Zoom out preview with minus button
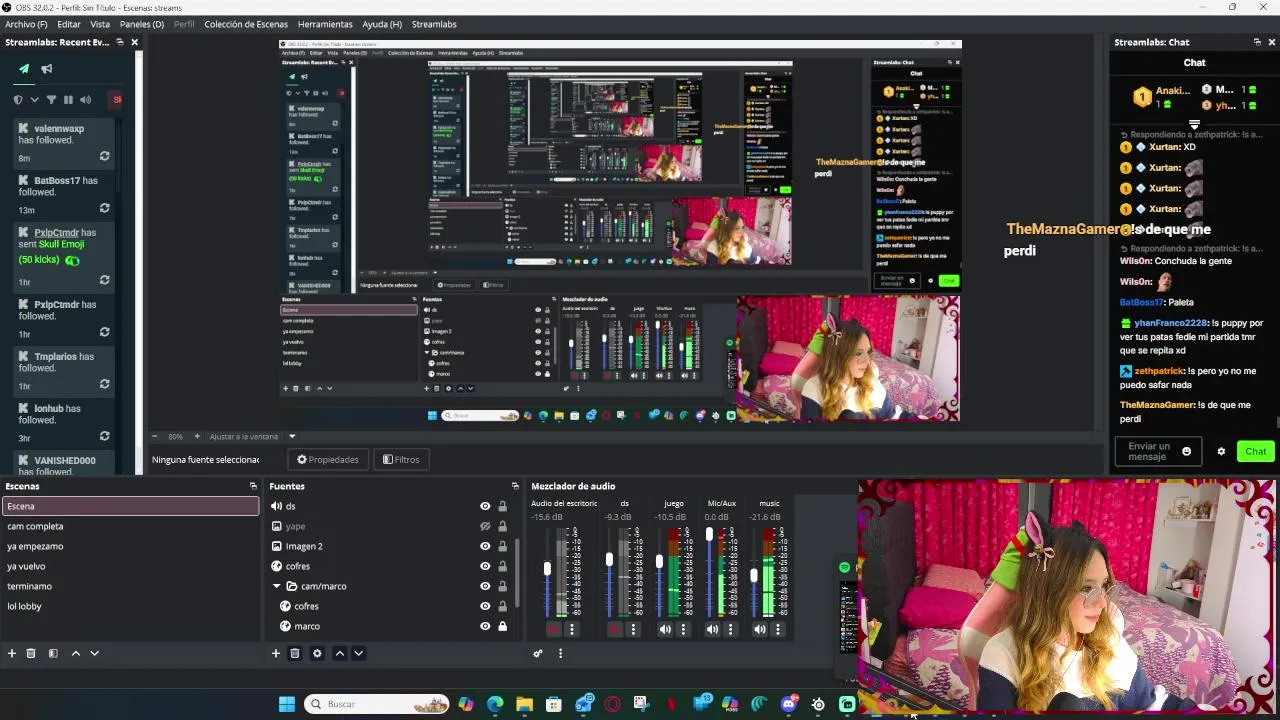 (x=155, y=436)
